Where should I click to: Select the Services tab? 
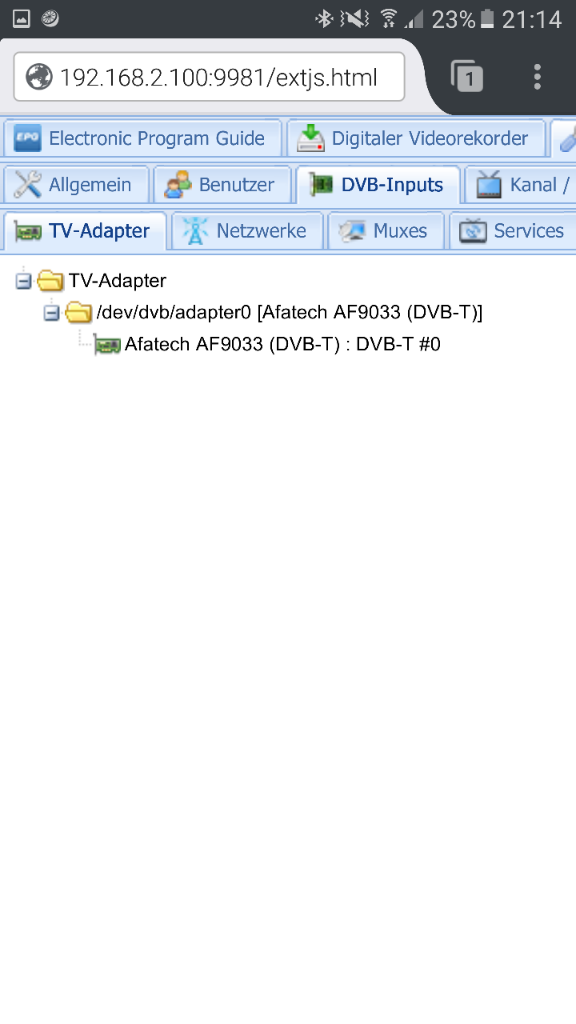pos(513,231)
